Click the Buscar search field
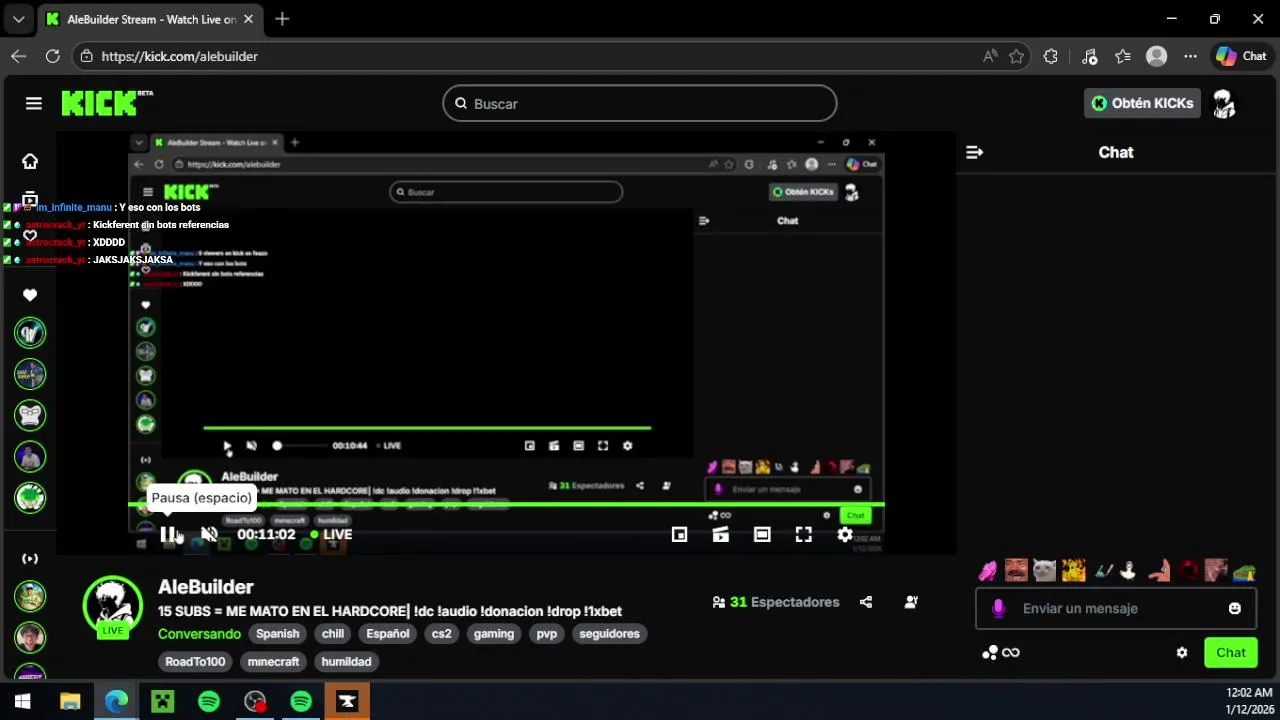Screen dimensions: 1280x720 [640, 103]
